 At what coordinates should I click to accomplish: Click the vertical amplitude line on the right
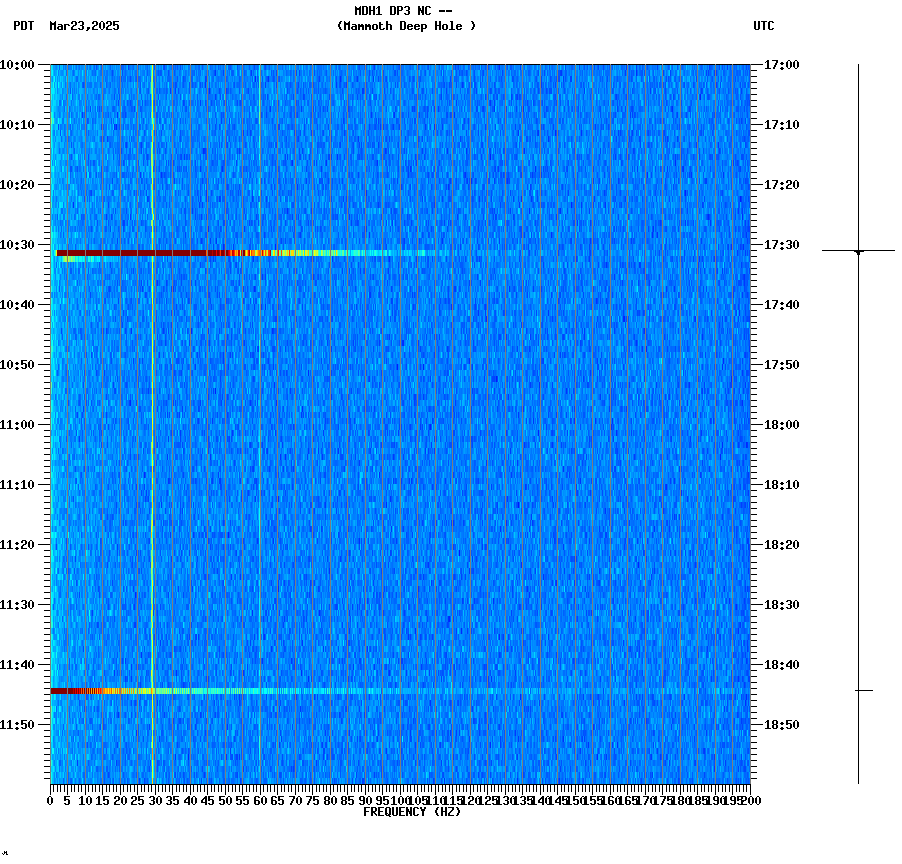click(857, 430)
